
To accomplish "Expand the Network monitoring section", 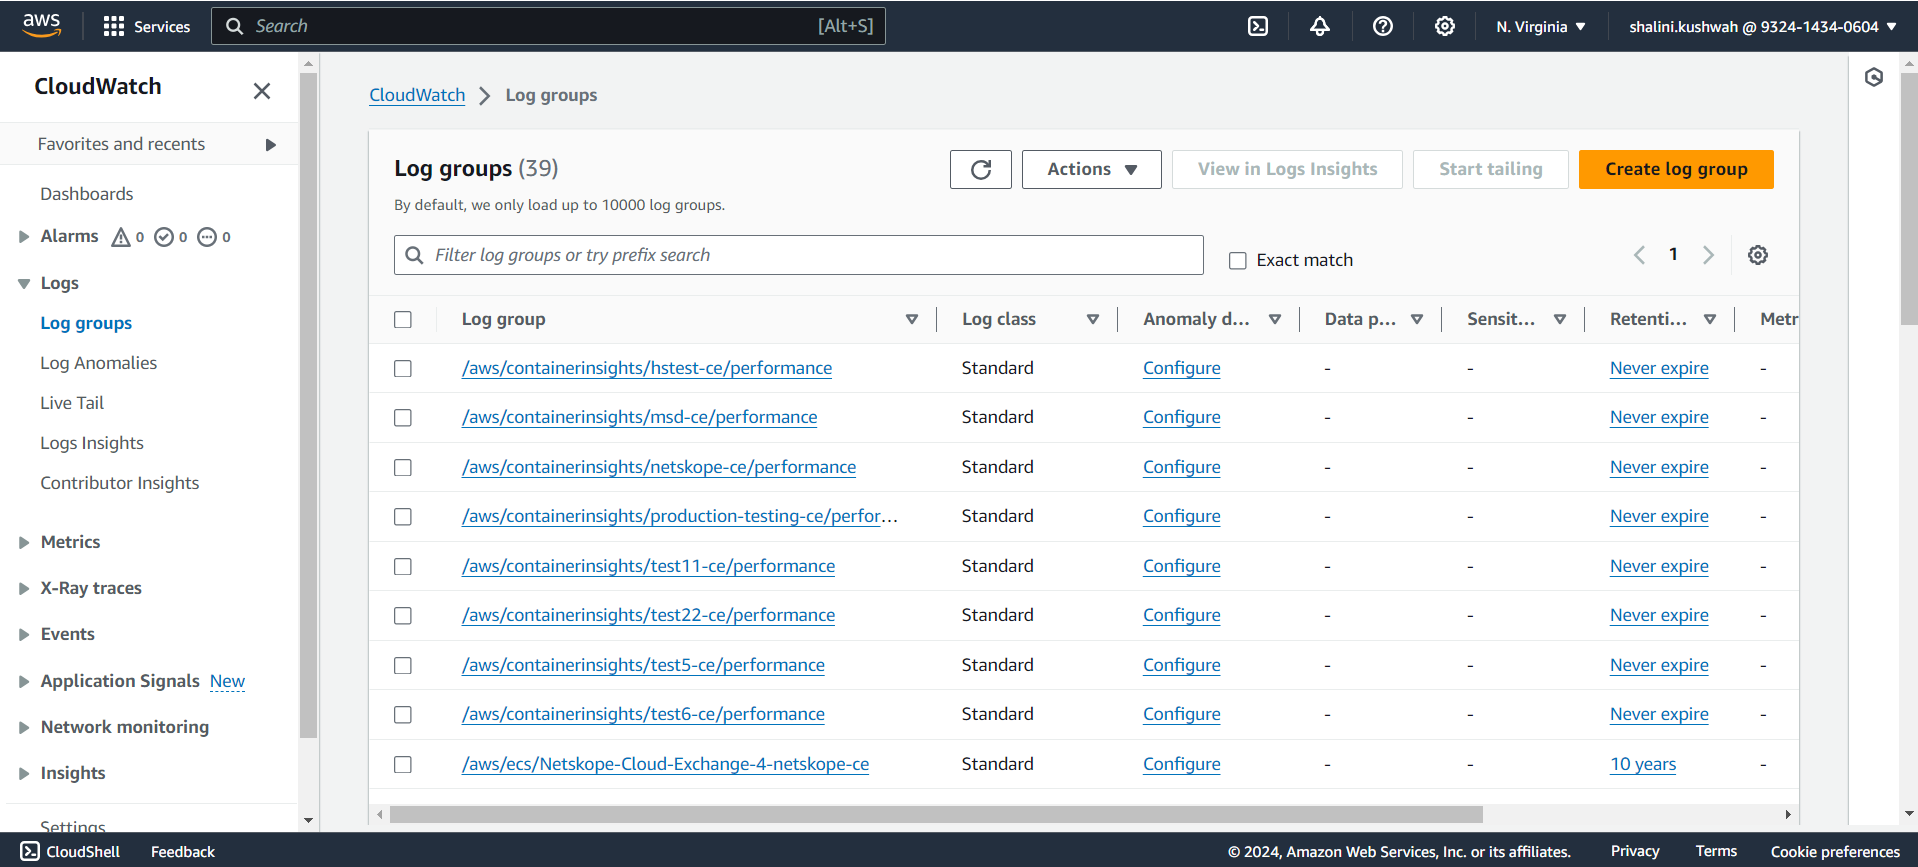I will tap(24, 727).
